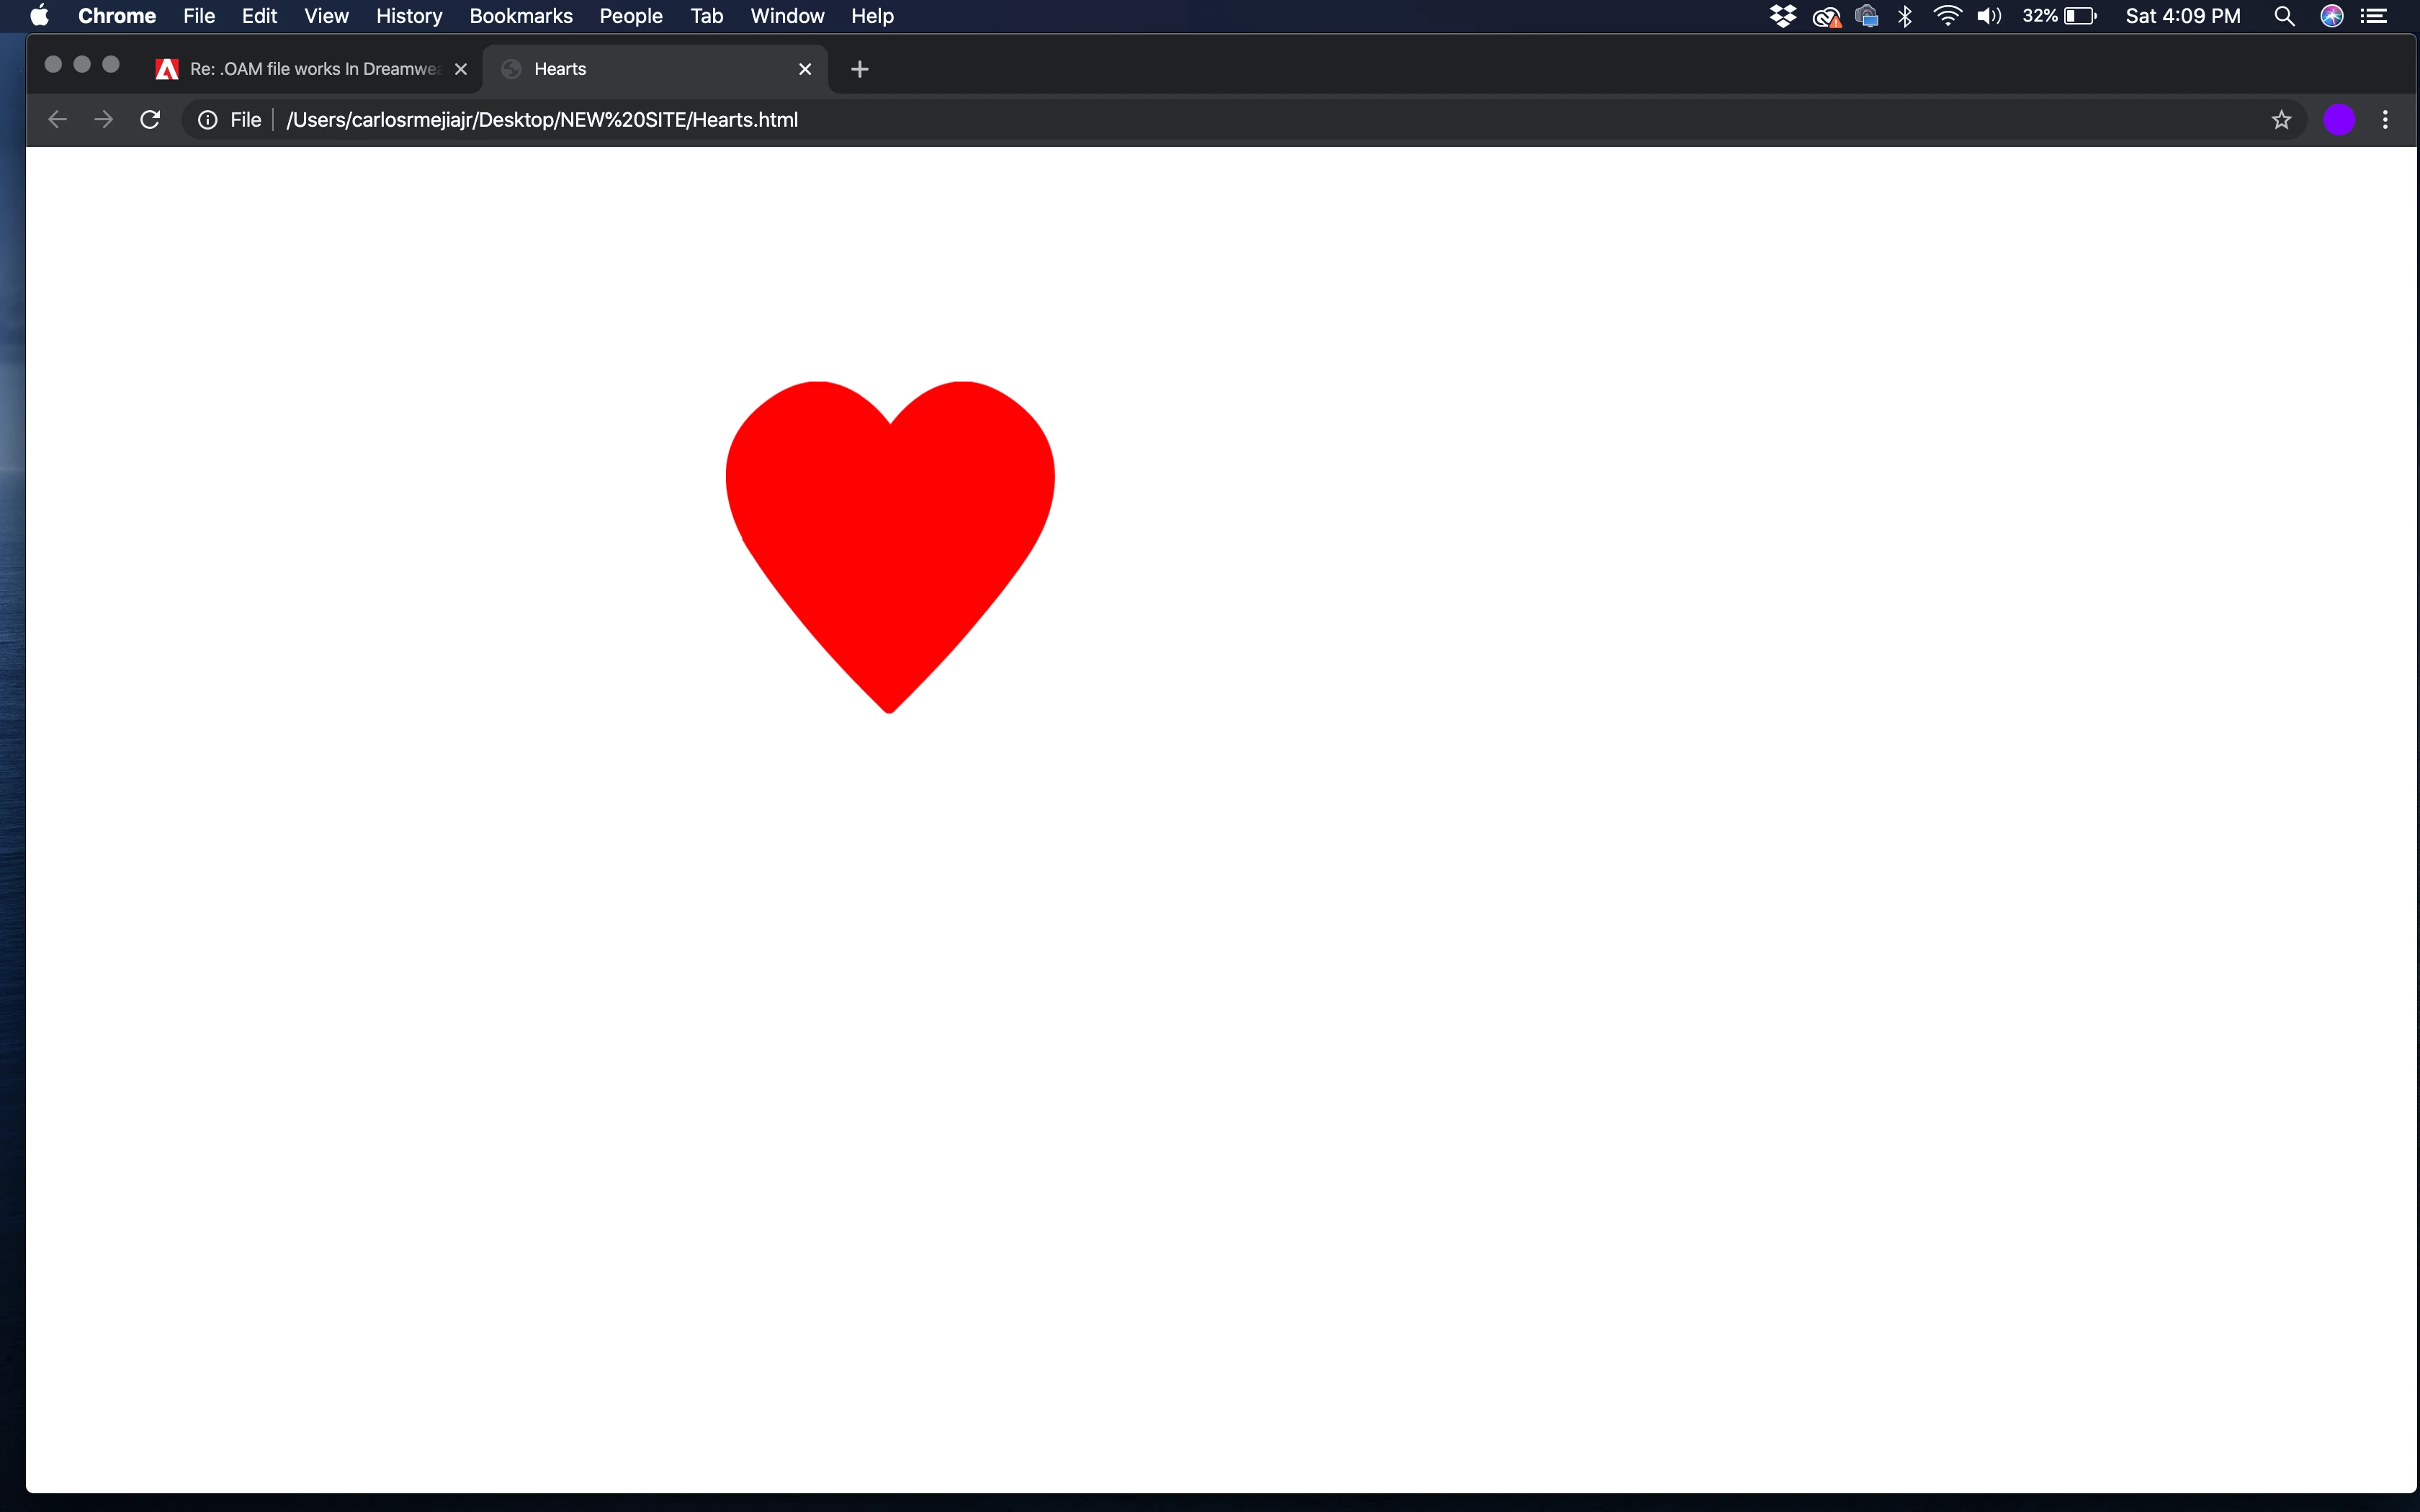Reload the Hearts page
This screenshot has width=2420, height=1512.
pos(150,120)
